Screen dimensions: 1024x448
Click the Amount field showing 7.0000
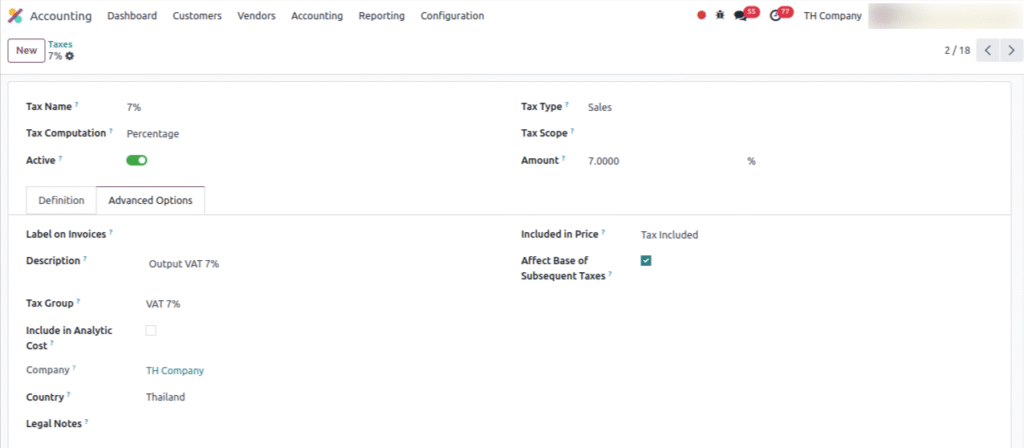click(660, 161)
